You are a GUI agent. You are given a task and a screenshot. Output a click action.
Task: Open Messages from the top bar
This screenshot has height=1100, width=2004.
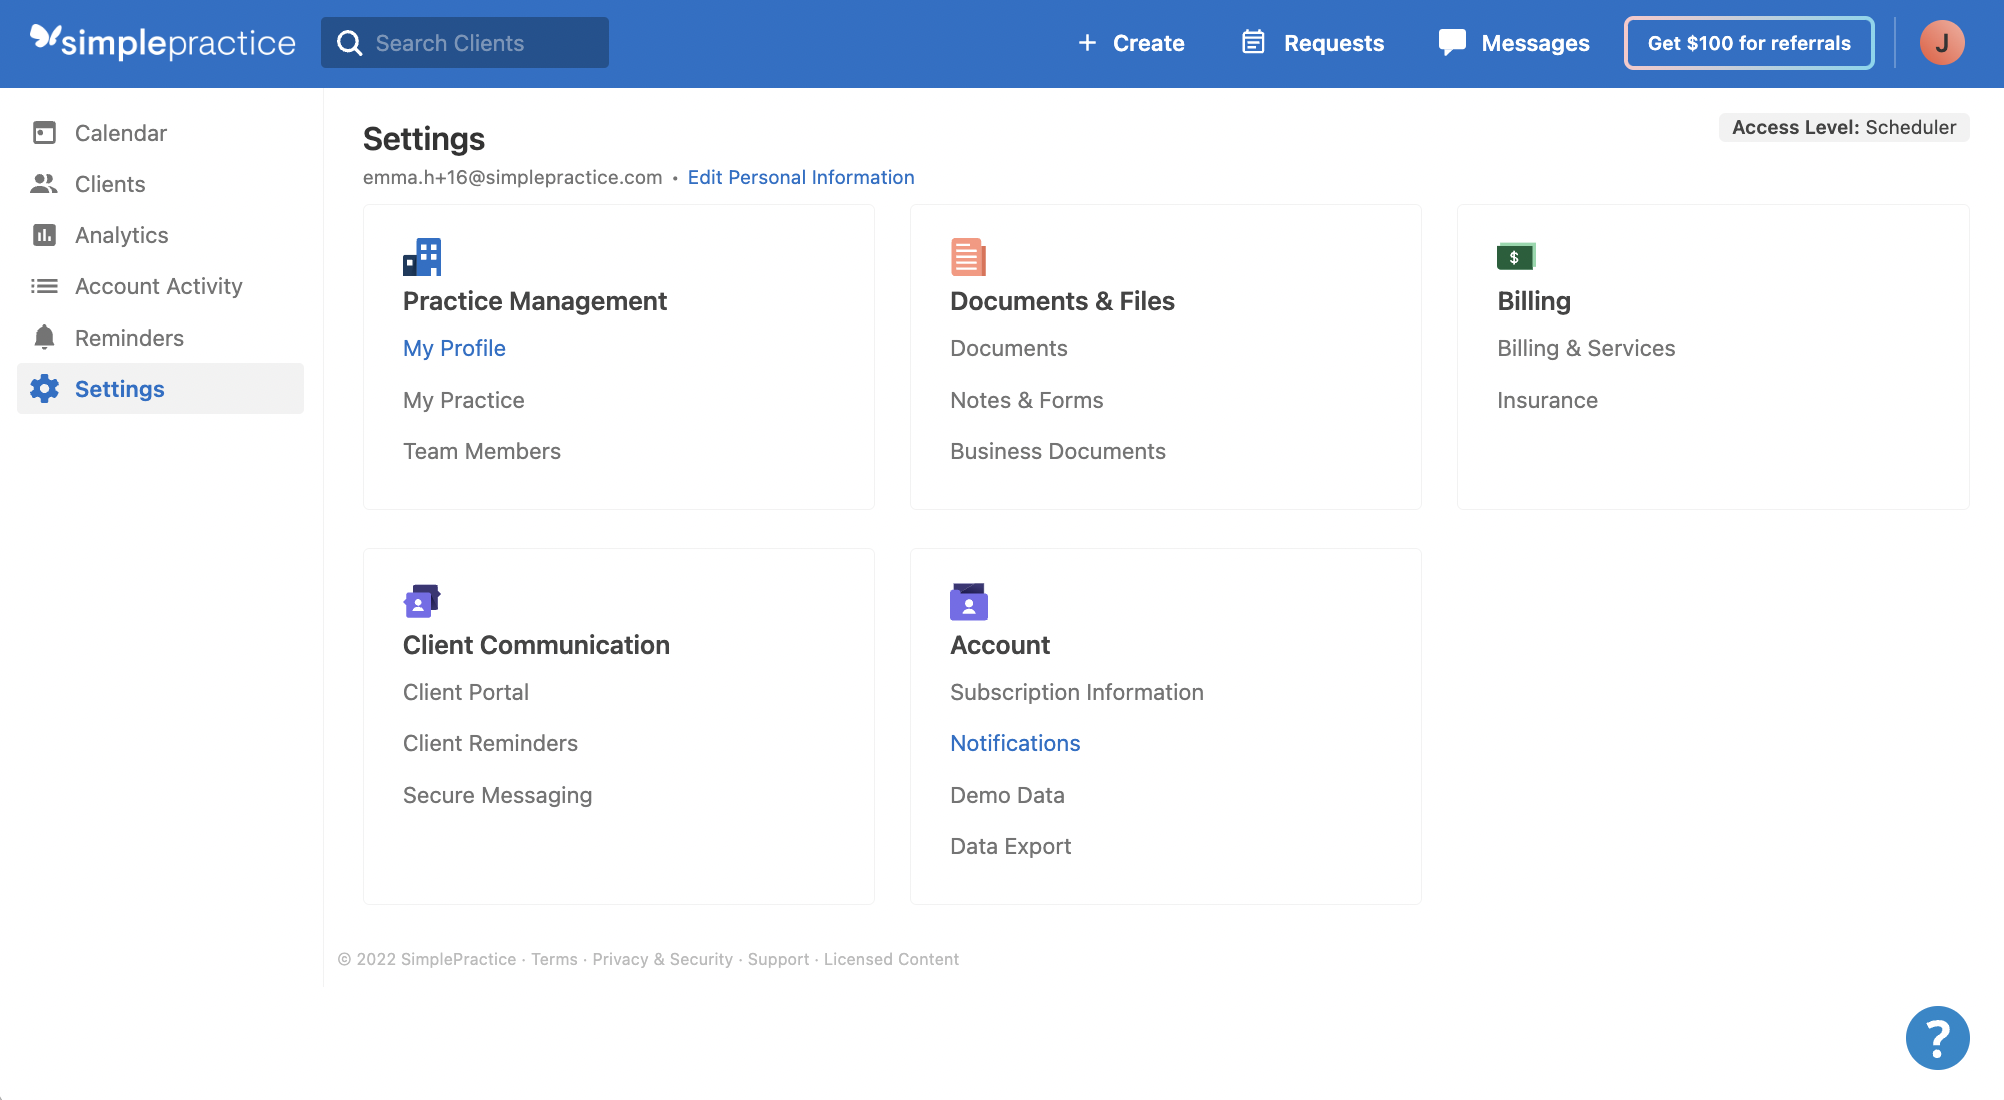(x=1514, y=43)
